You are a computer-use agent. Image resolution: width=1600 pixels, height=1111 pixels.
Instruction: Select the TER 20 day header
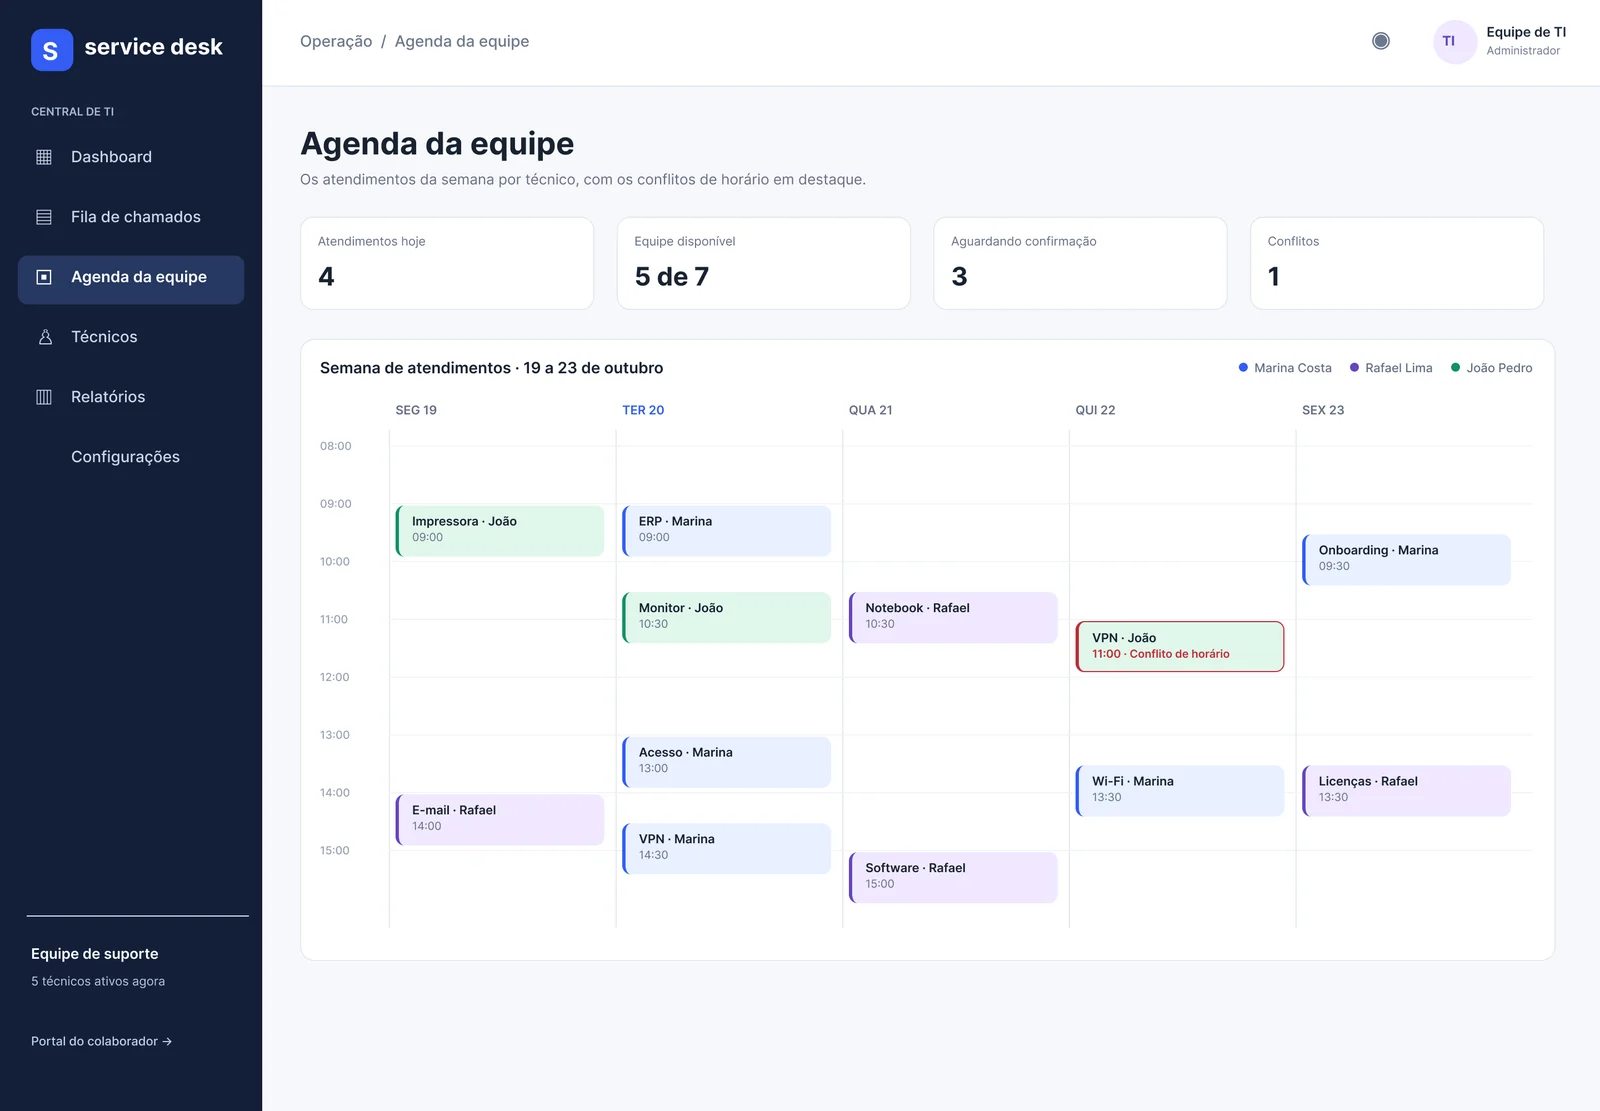coord(643,410)
